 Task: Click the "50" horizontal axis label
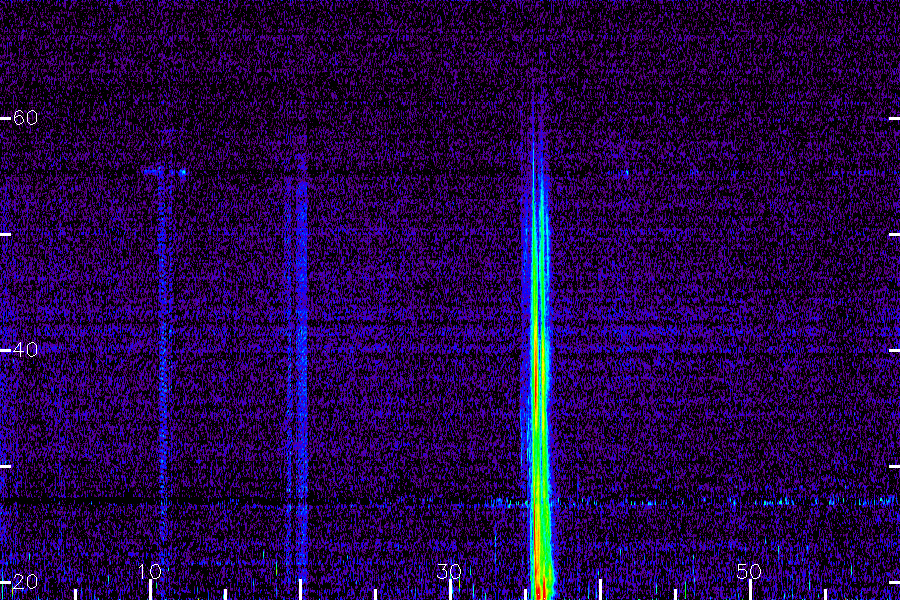[749, 571]
